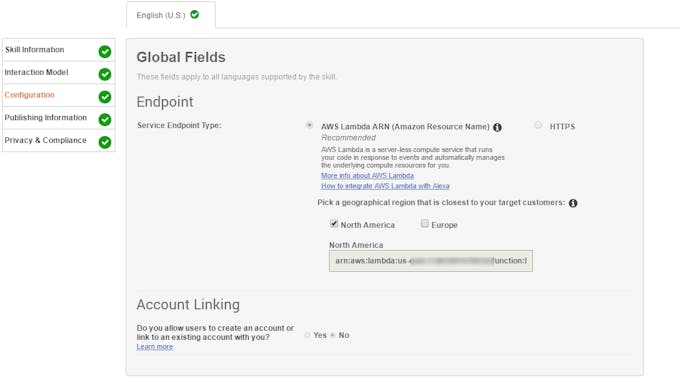Click the info icon after geographical region text
The image size is (680, 382).
coord(573,203)
